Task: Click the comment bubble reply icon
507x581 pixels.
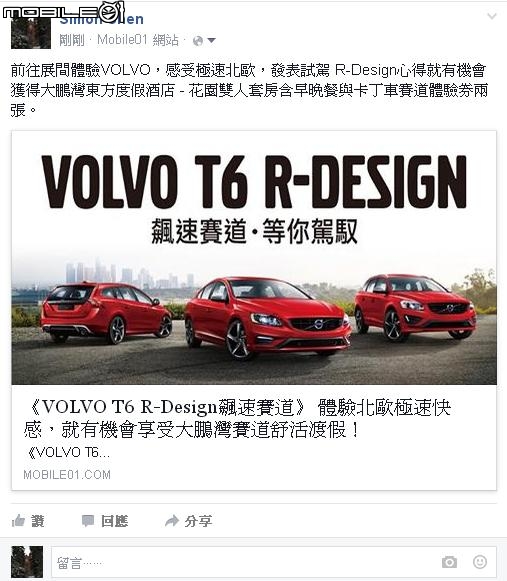Action: click(88, 521)
